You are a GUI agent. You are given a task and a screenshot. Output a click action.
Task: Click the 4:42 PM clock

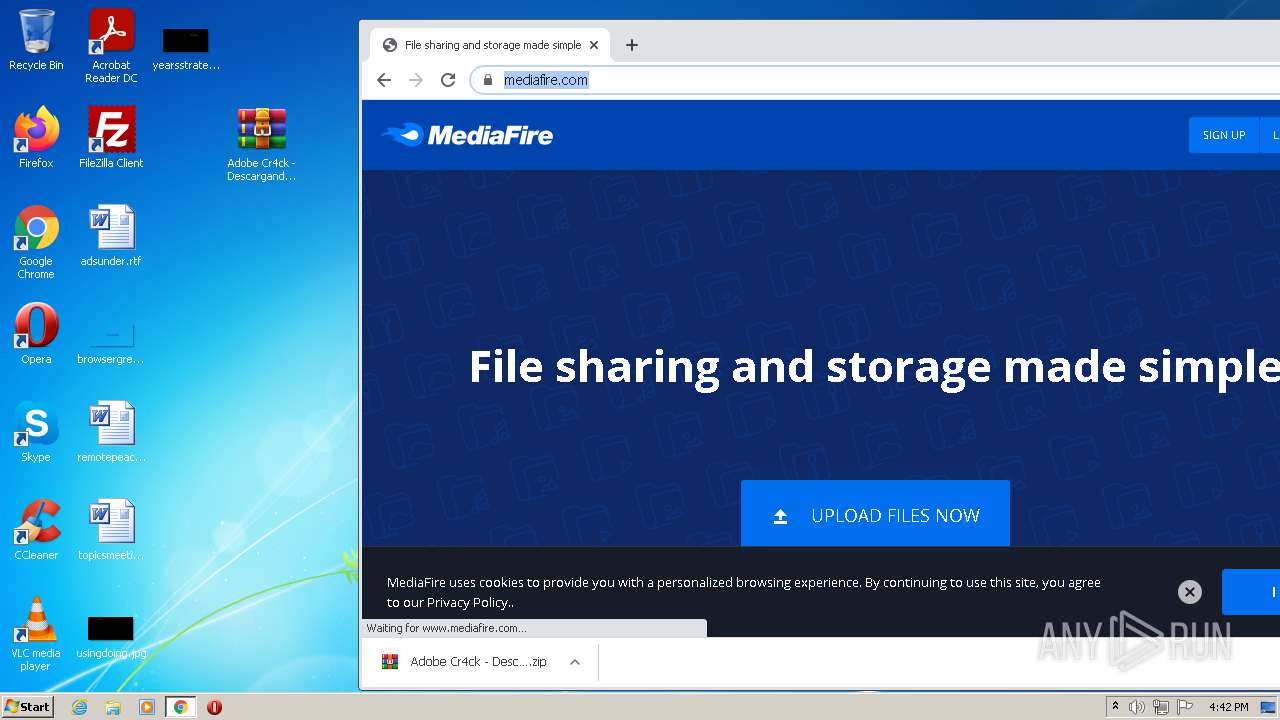1228,707
